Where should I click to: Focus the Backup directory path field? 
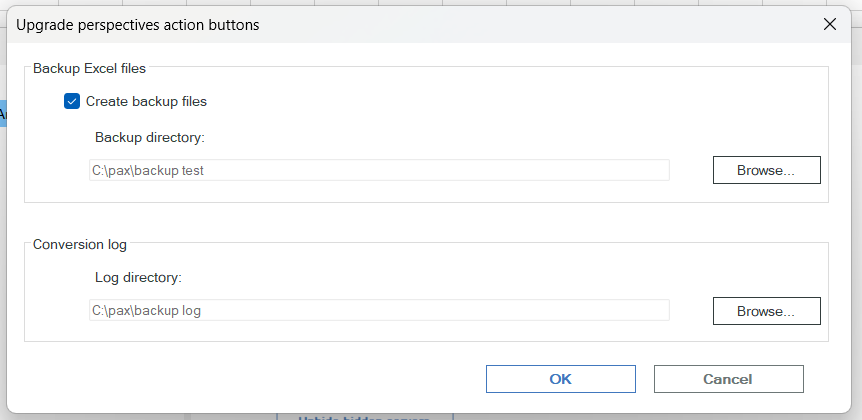[379, 170]
